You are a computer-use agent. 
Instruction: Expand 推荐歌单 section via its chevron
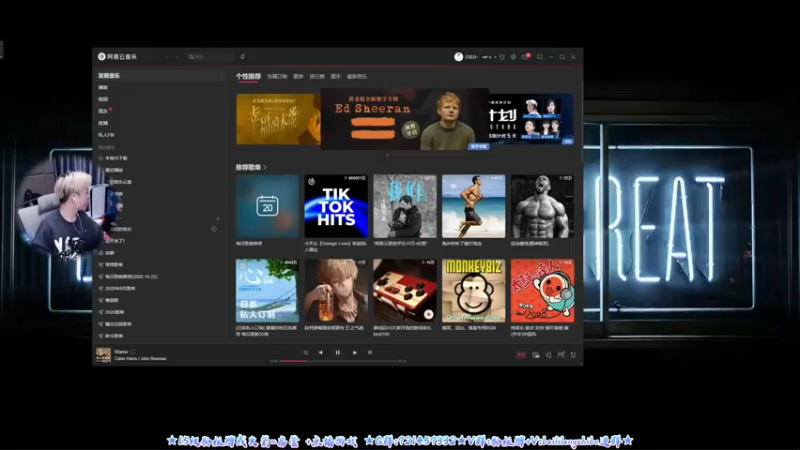[265, 167]
